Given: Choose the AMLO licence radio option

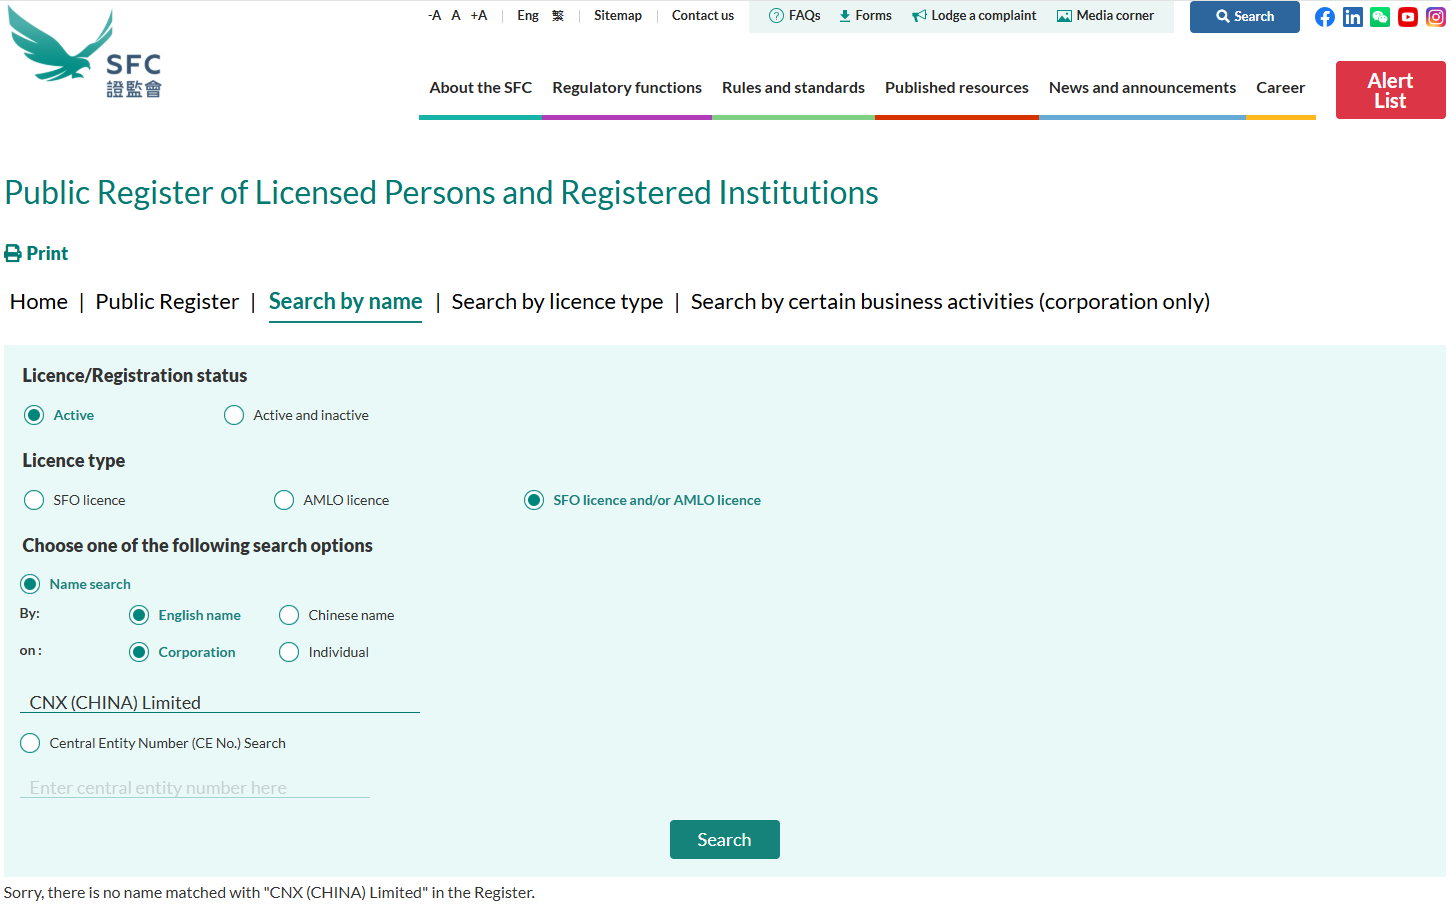Looking at the screenshot, I should 284,500.
